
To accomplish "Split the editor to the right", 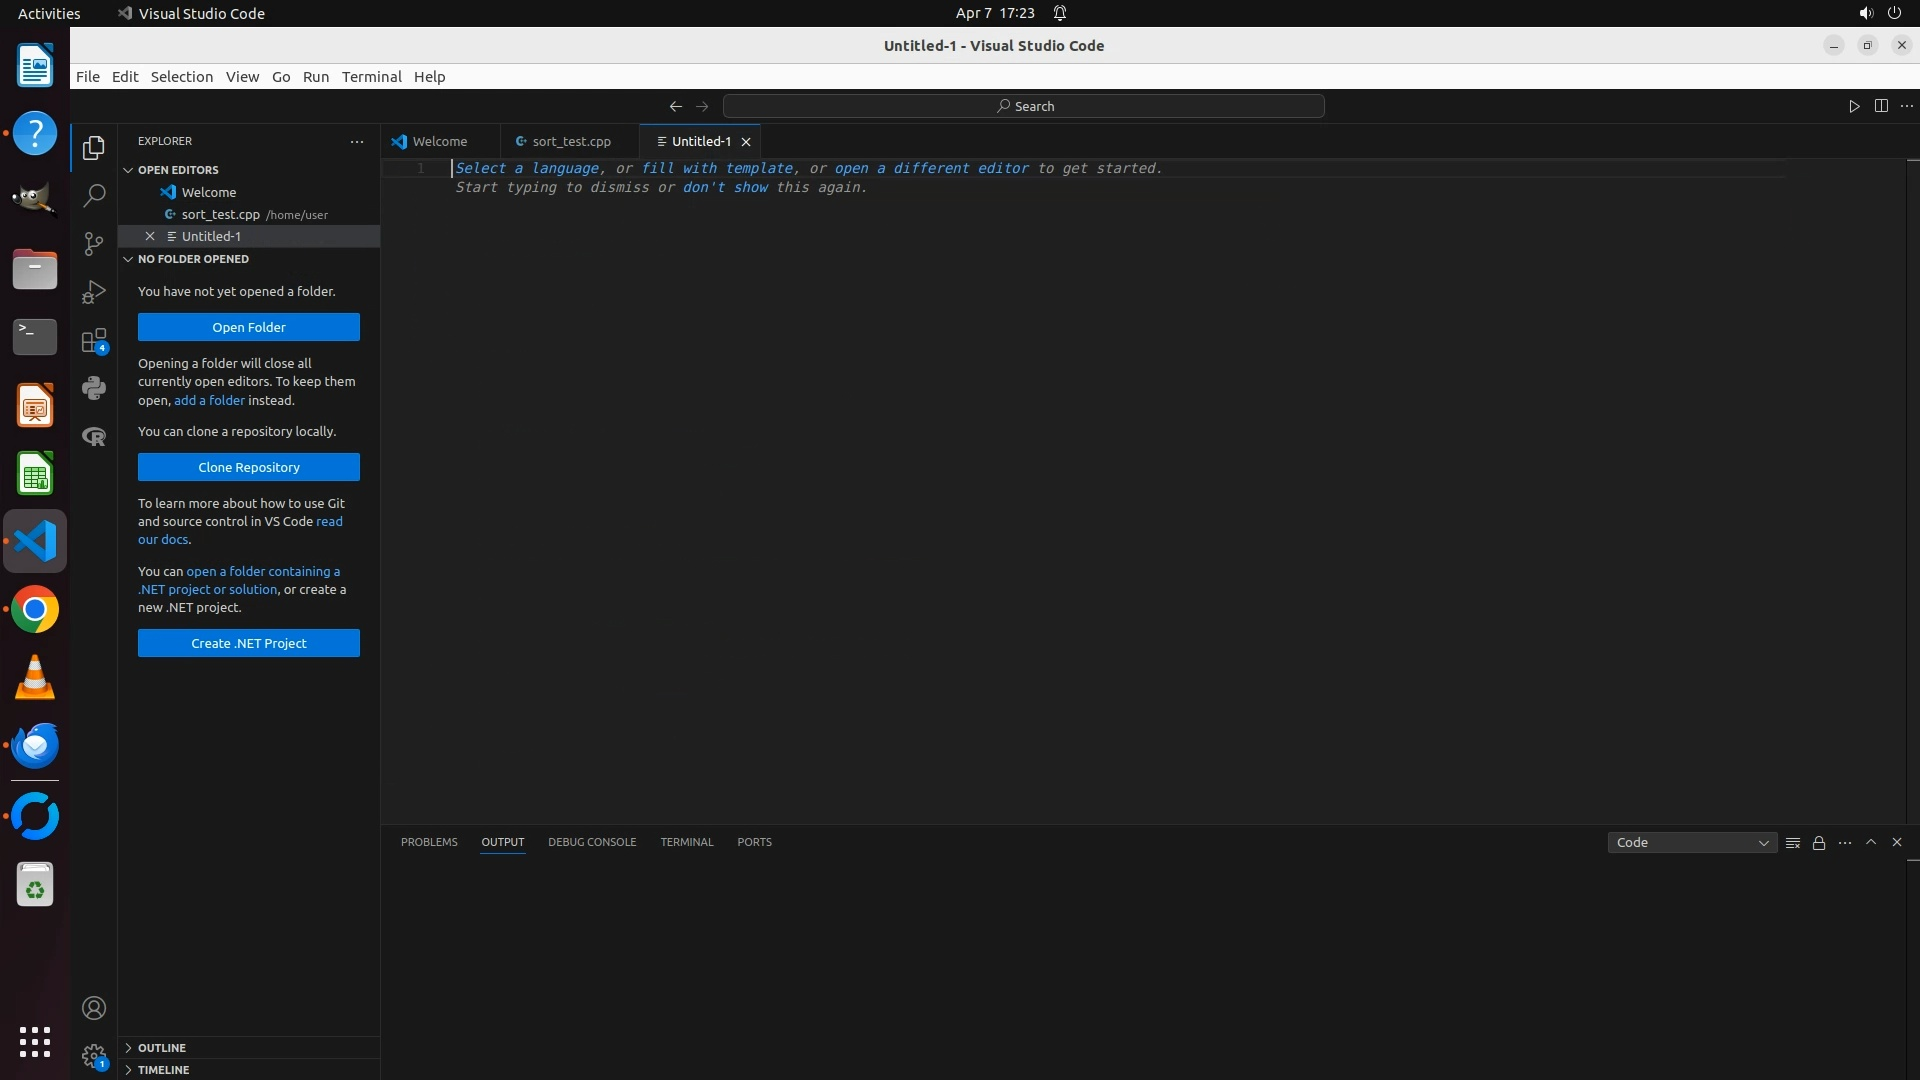I will pos(1881,106).
